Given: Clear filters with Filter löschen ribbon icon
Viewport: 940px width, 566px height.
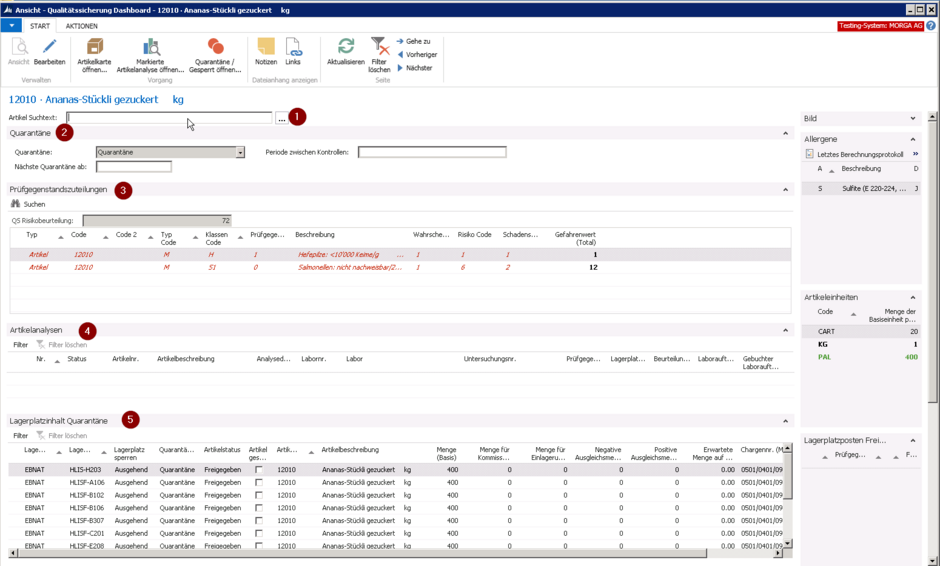Looking at the screenshot, I should click(379, 47).
